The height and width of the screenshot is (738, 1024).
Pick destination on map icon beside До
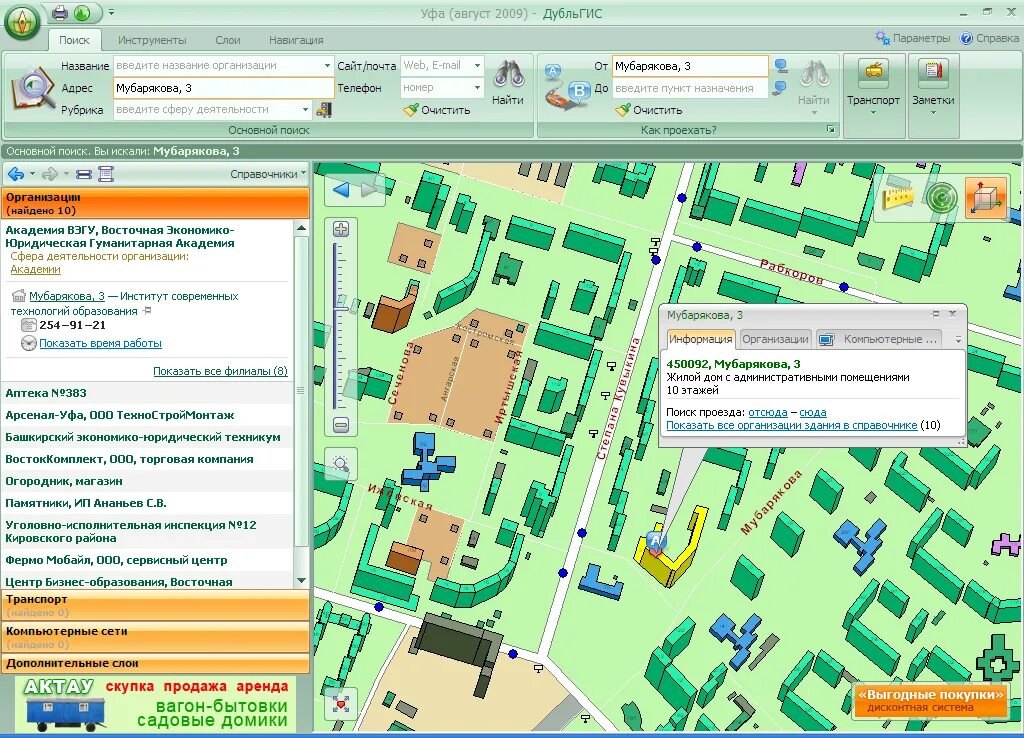pos(780,88)
